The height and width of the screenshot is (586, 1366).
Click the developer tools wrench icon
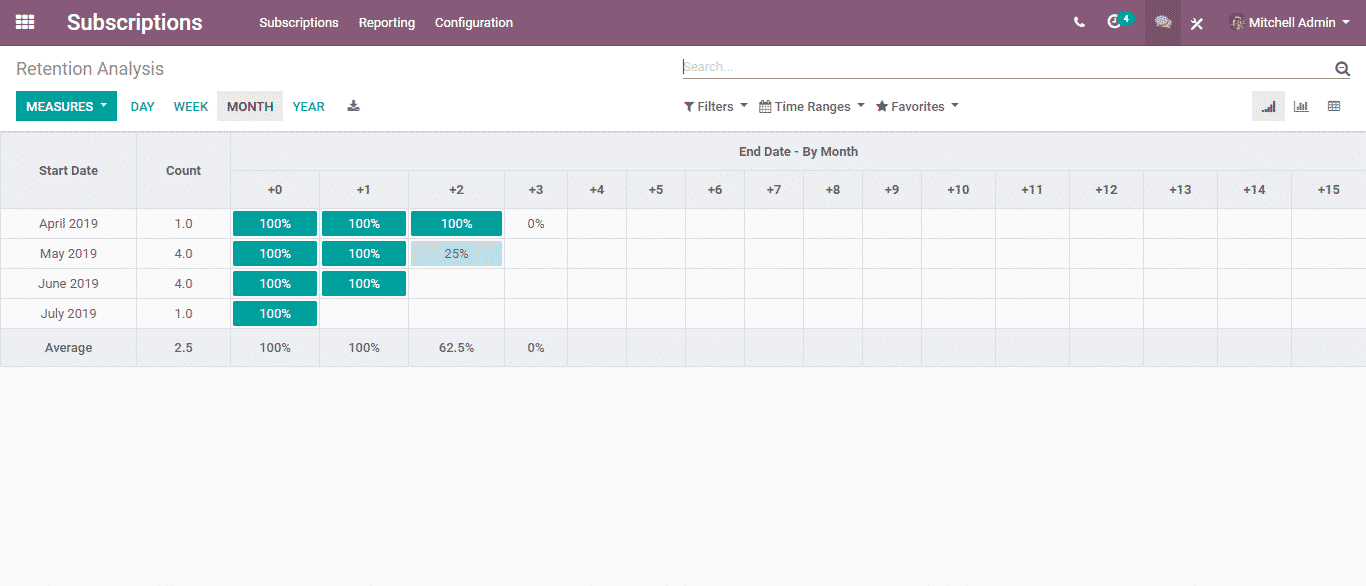[1196, 23]
